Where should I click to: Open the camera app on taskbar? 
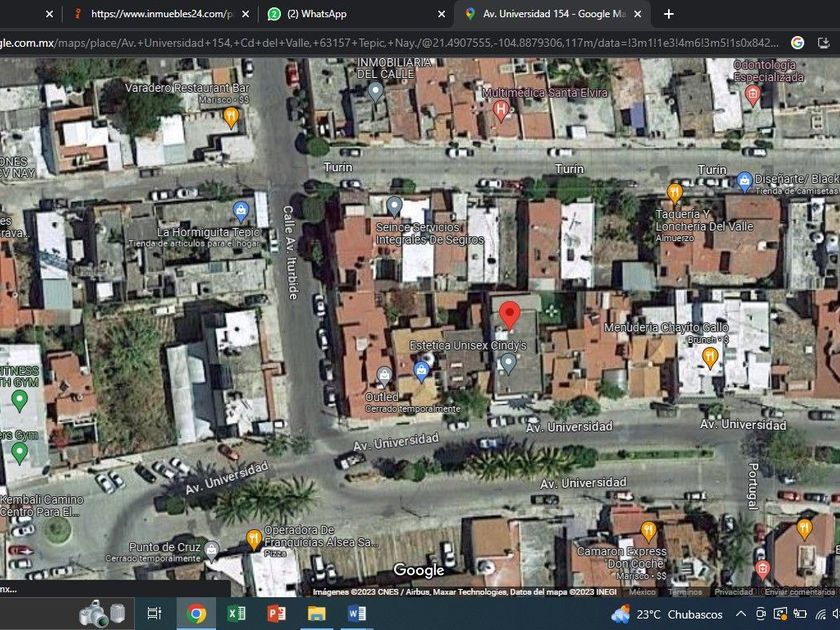[101, 613]
